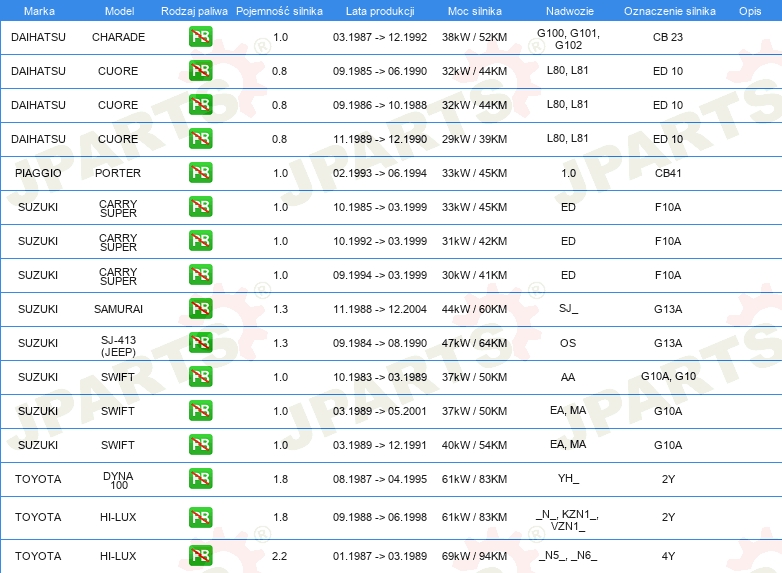Click the Pojemność silnika column header
Screen dimensions: 782x573
click(x=279, y=11)
